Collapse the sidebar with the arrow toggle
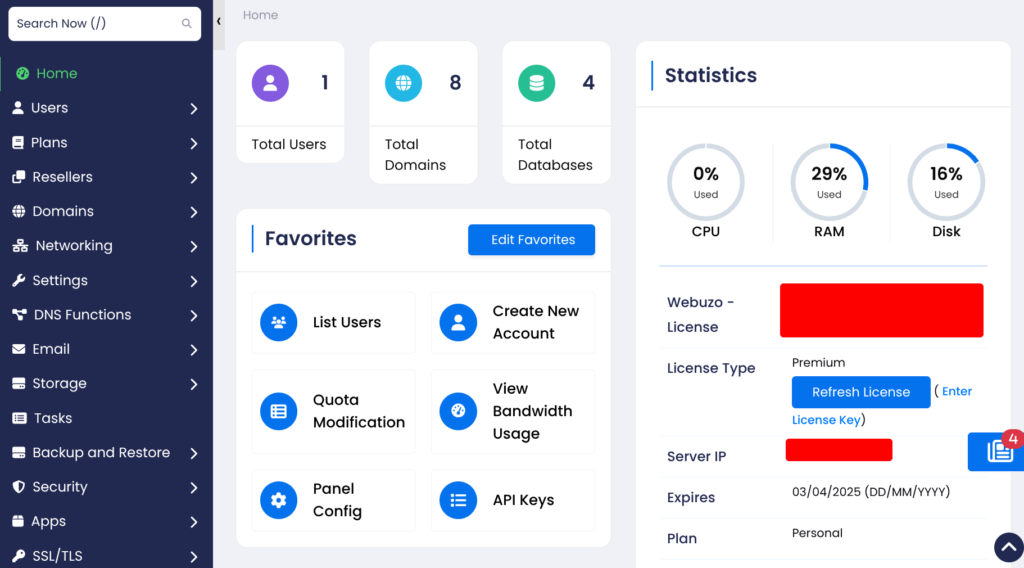The width and height of the screenshot is (1024, 568). 219,21
